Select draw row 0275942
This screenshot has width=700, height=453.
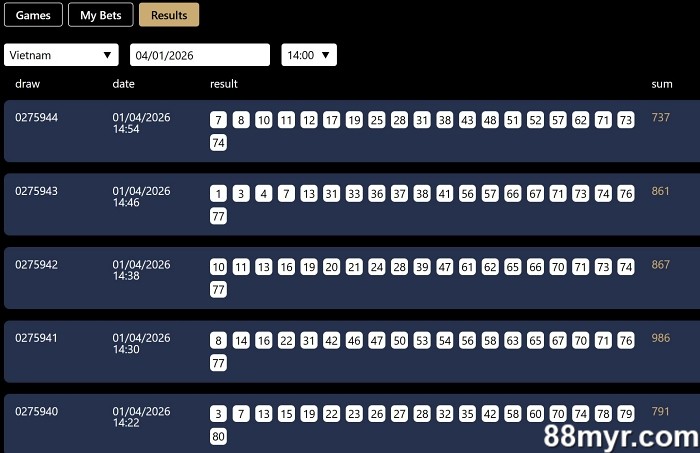pyautogui.click(x=36, y=265)
